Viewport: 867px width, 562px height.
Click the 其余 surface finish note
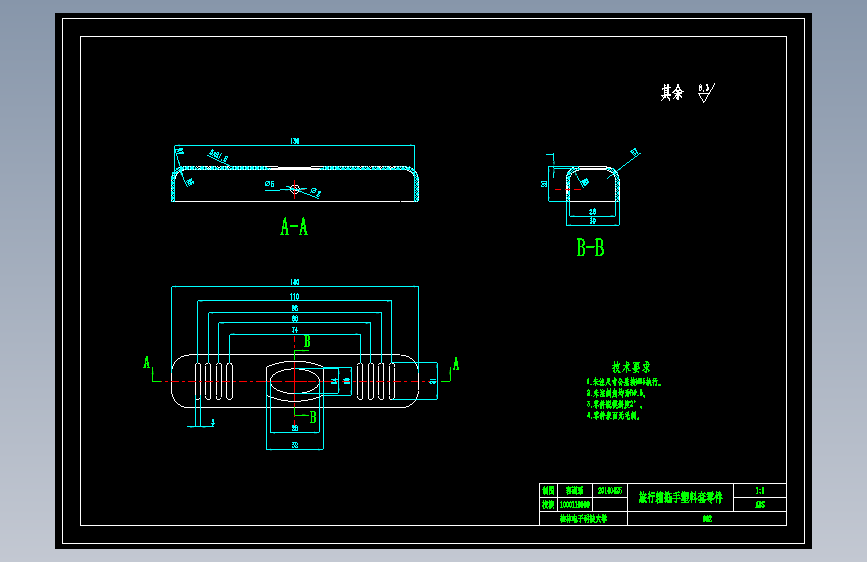click(x=672, y=92)
